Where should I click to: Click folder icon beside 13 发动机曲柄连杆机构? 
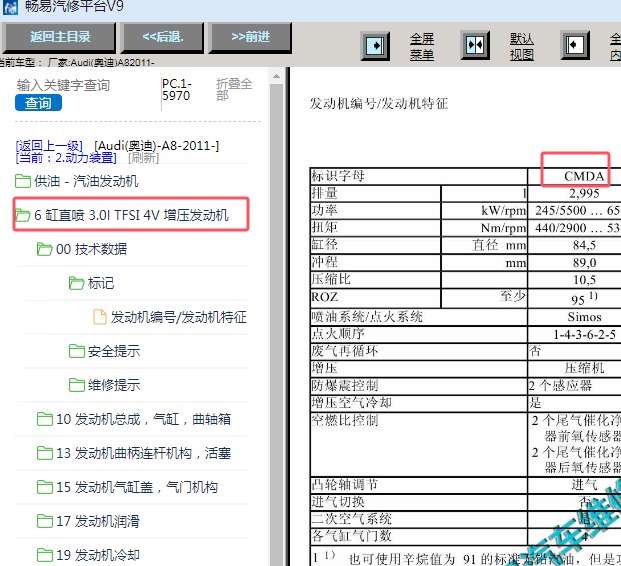pyautogui.click(x=44, y=453)
